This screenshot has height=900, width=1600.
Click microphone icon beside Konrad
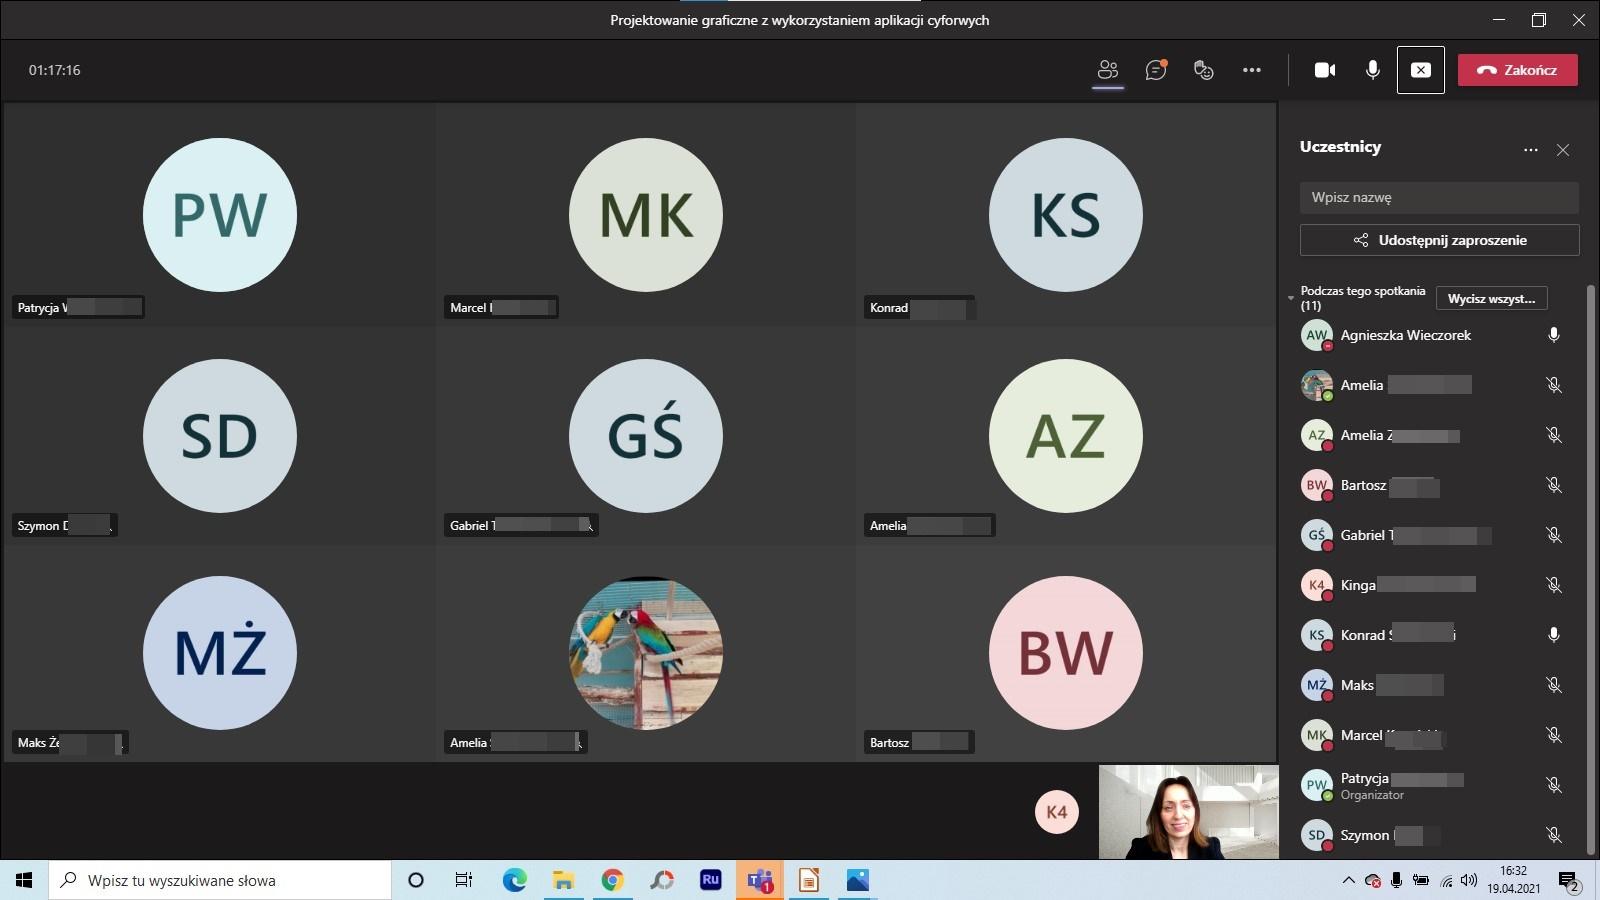point(1554,635)
